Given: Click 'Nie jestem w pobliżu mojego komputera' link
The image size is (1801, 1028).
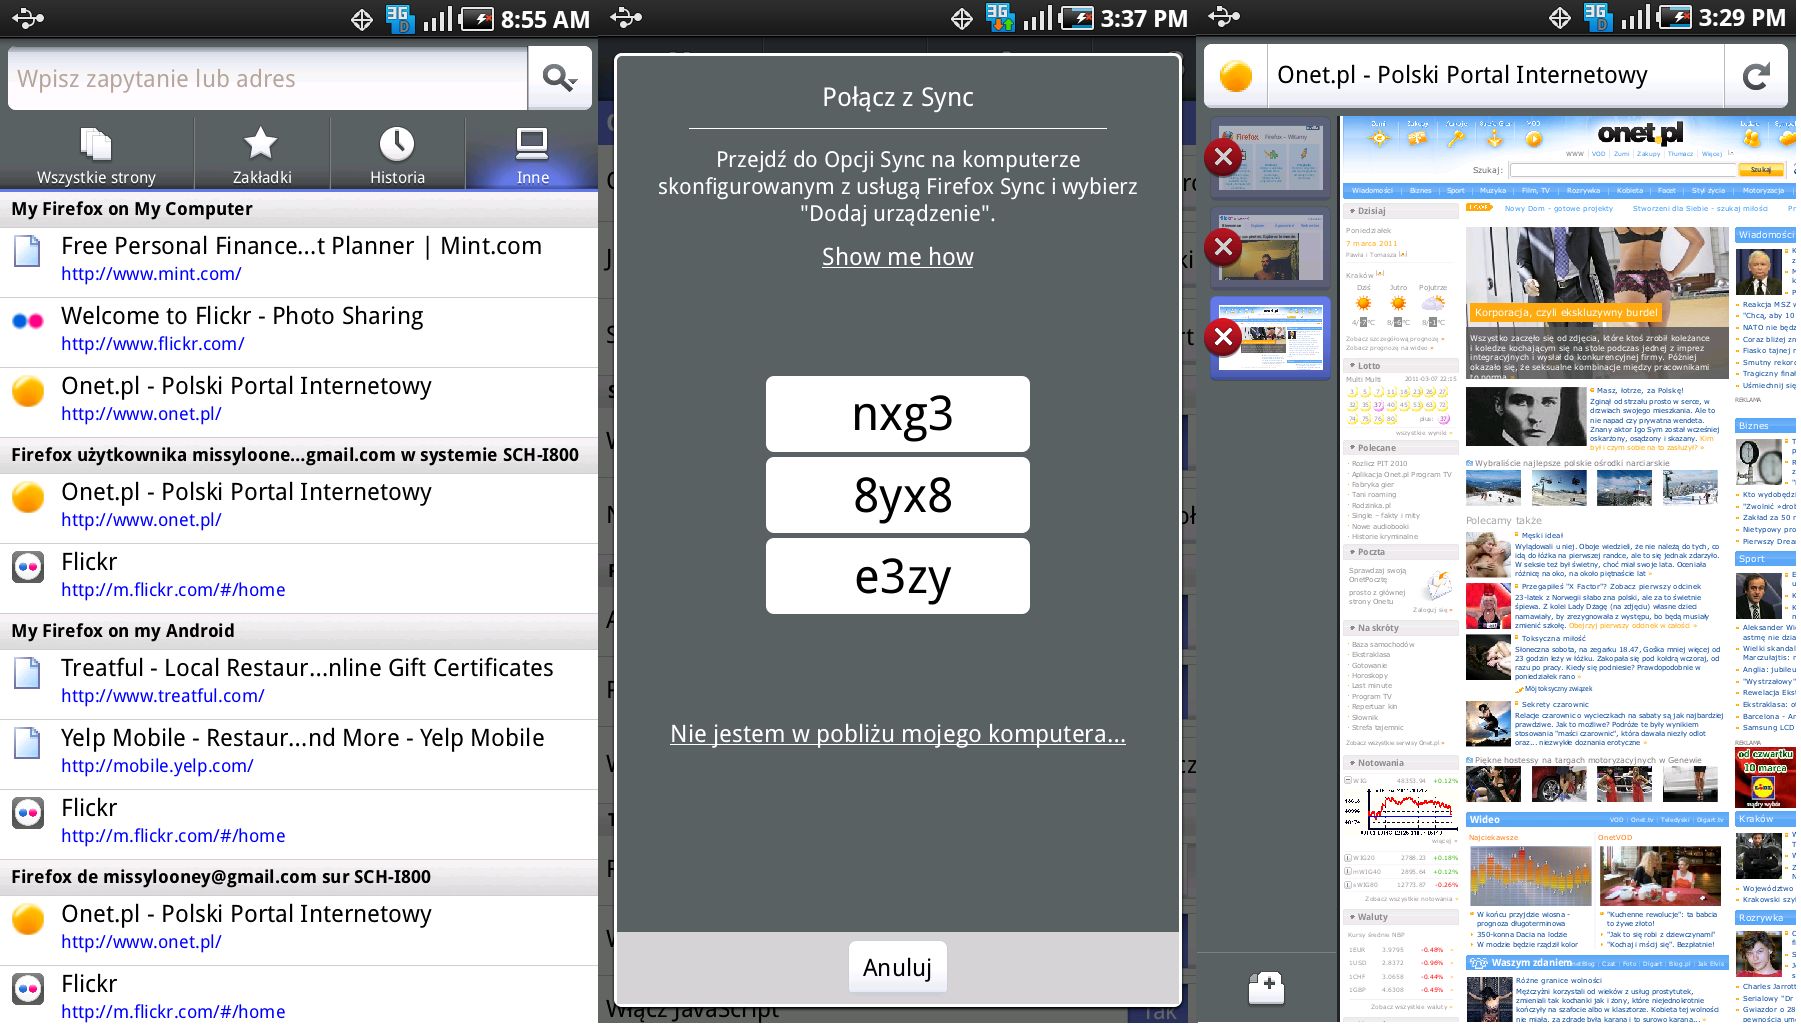Looking at the screenshot, I should pyautogui.click(x=898, y=734).
